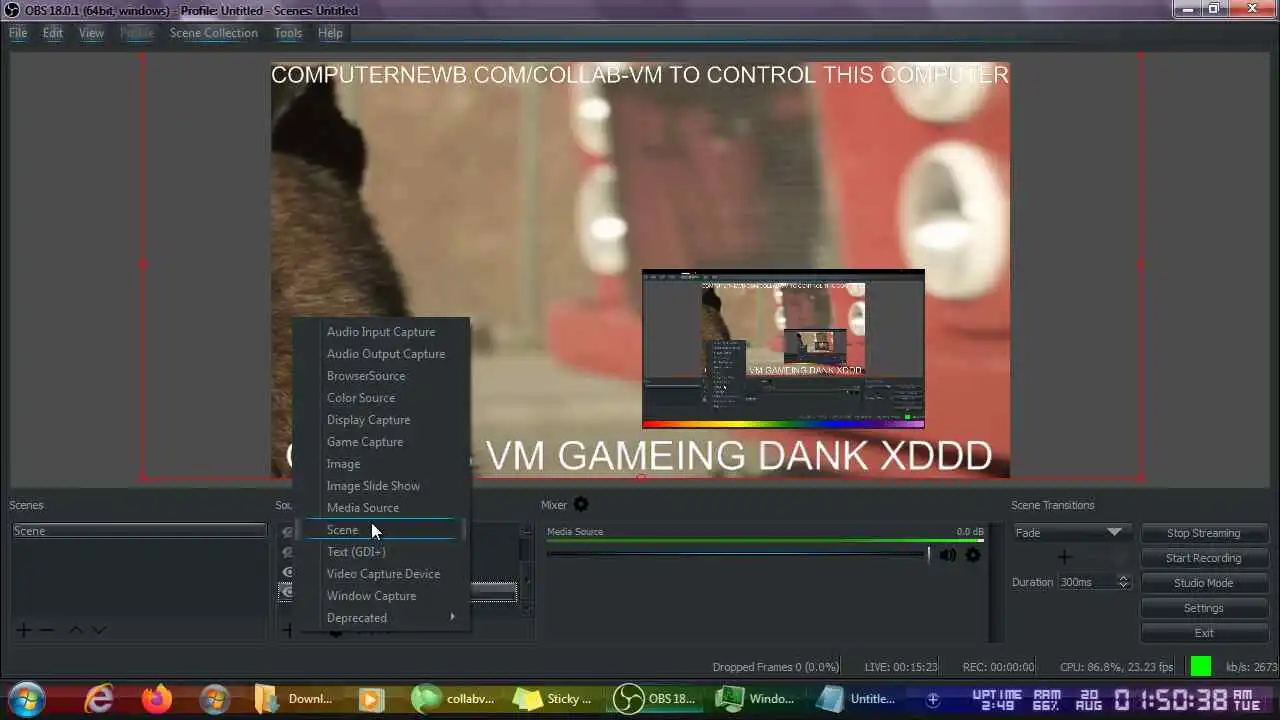The width and height of the screenshot is (1280, 720).
Task: Choose Image Slide Show source
Action: (x=380, y=486)
